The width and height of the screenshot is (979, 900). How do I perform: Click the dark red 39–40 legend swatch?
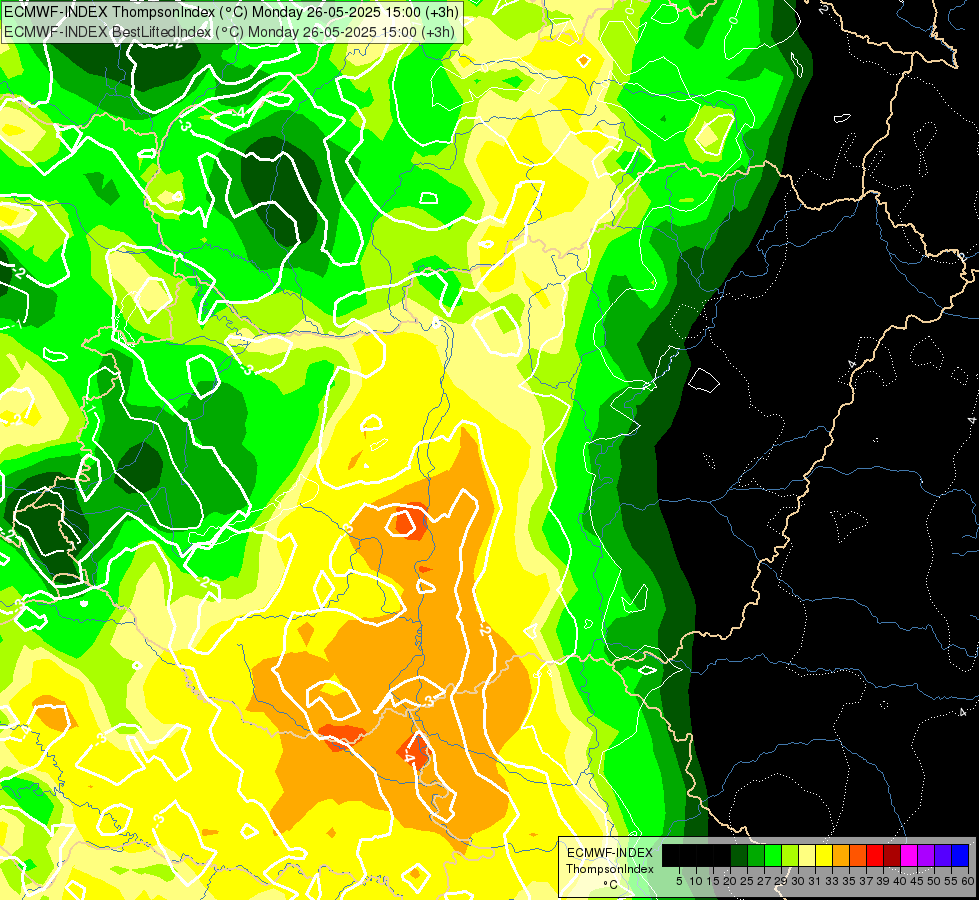coord(892,855)
